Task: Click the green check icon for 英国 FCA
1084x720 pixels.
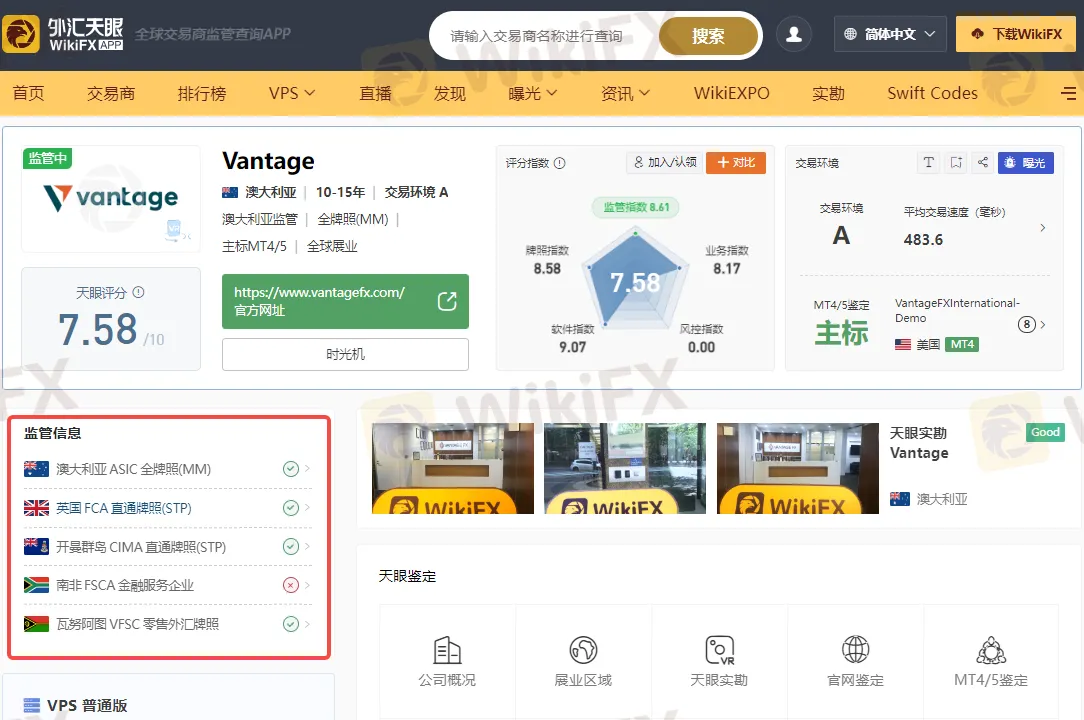Action: tap(291, 508)
